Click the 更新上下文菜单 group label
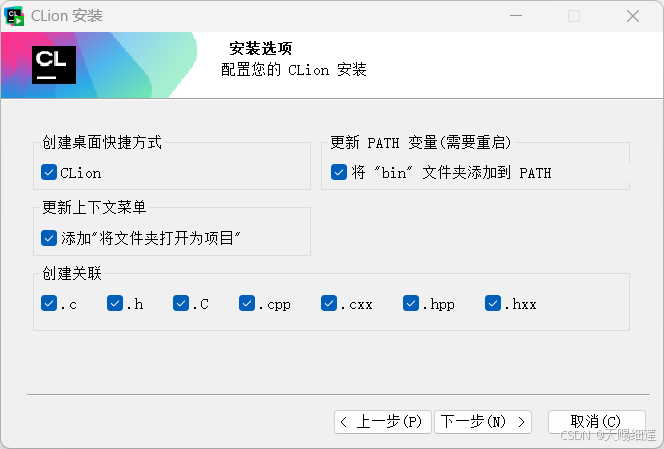The height and width of the screenshot is (449, 664). (94, 207)
